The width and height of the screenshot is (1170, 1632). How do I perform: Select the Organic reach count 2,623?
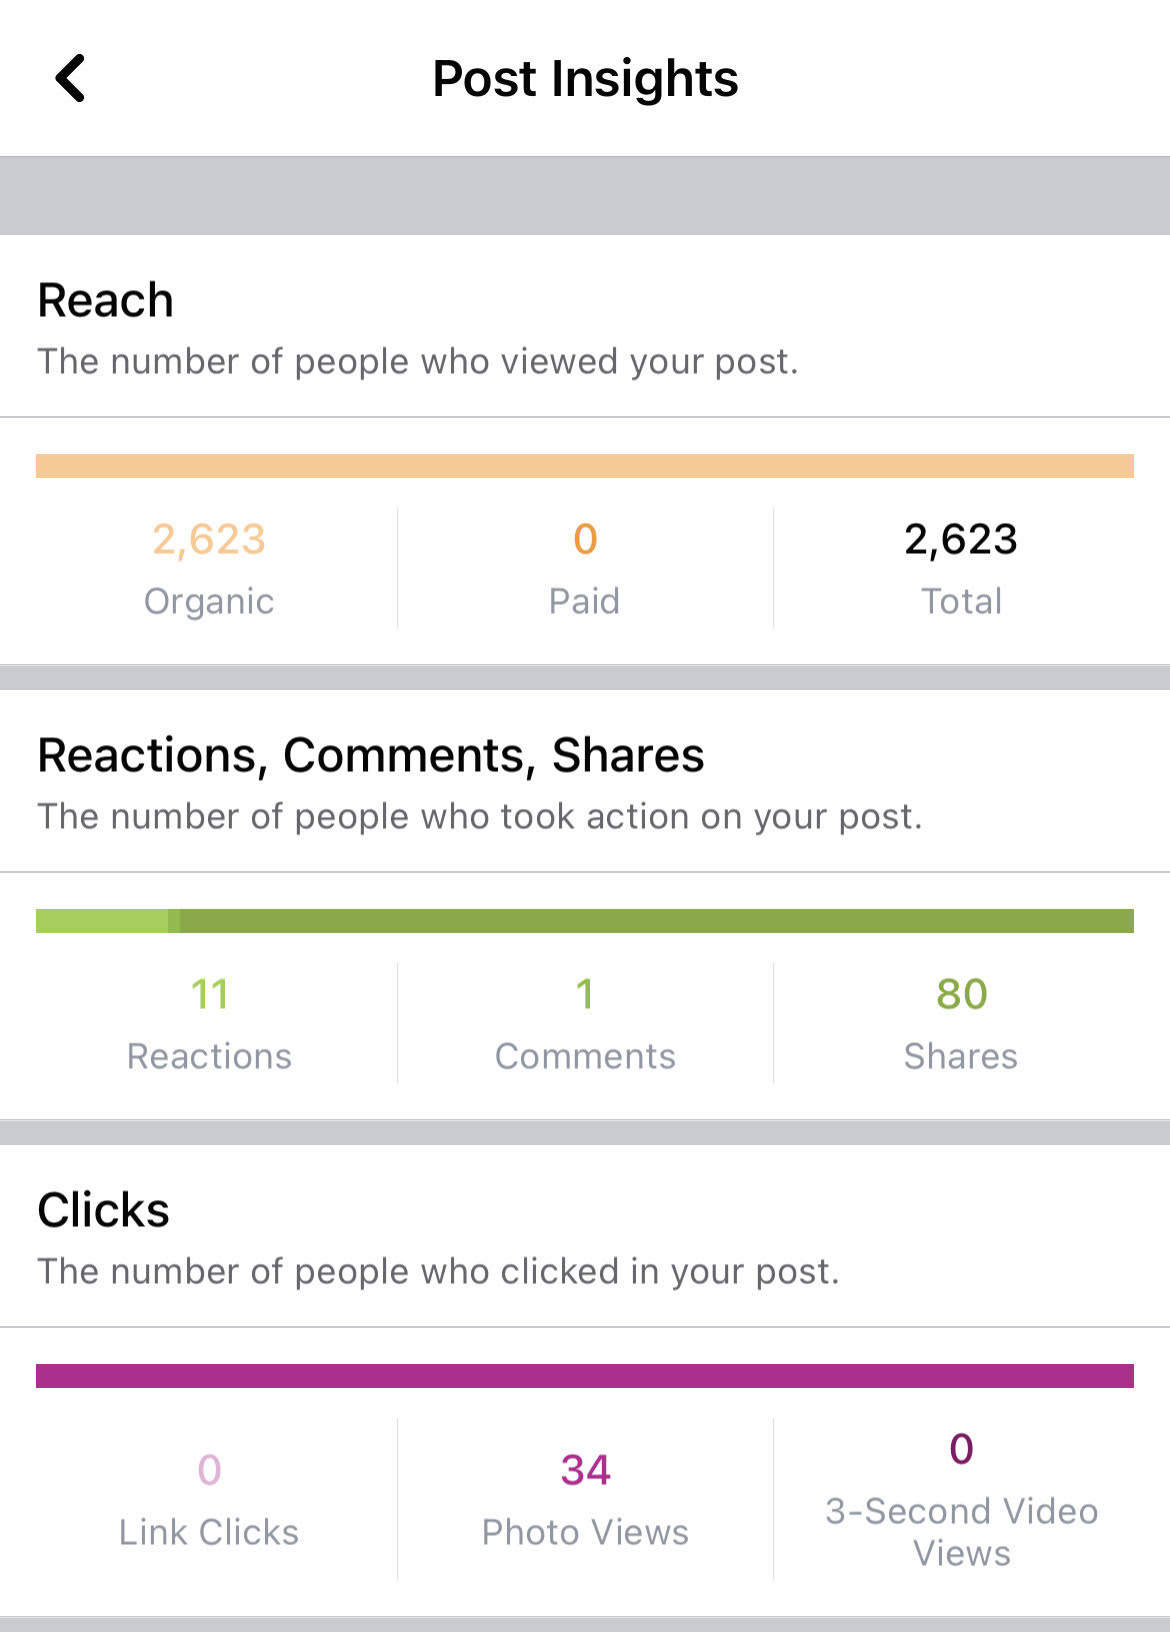coord(209,540)
